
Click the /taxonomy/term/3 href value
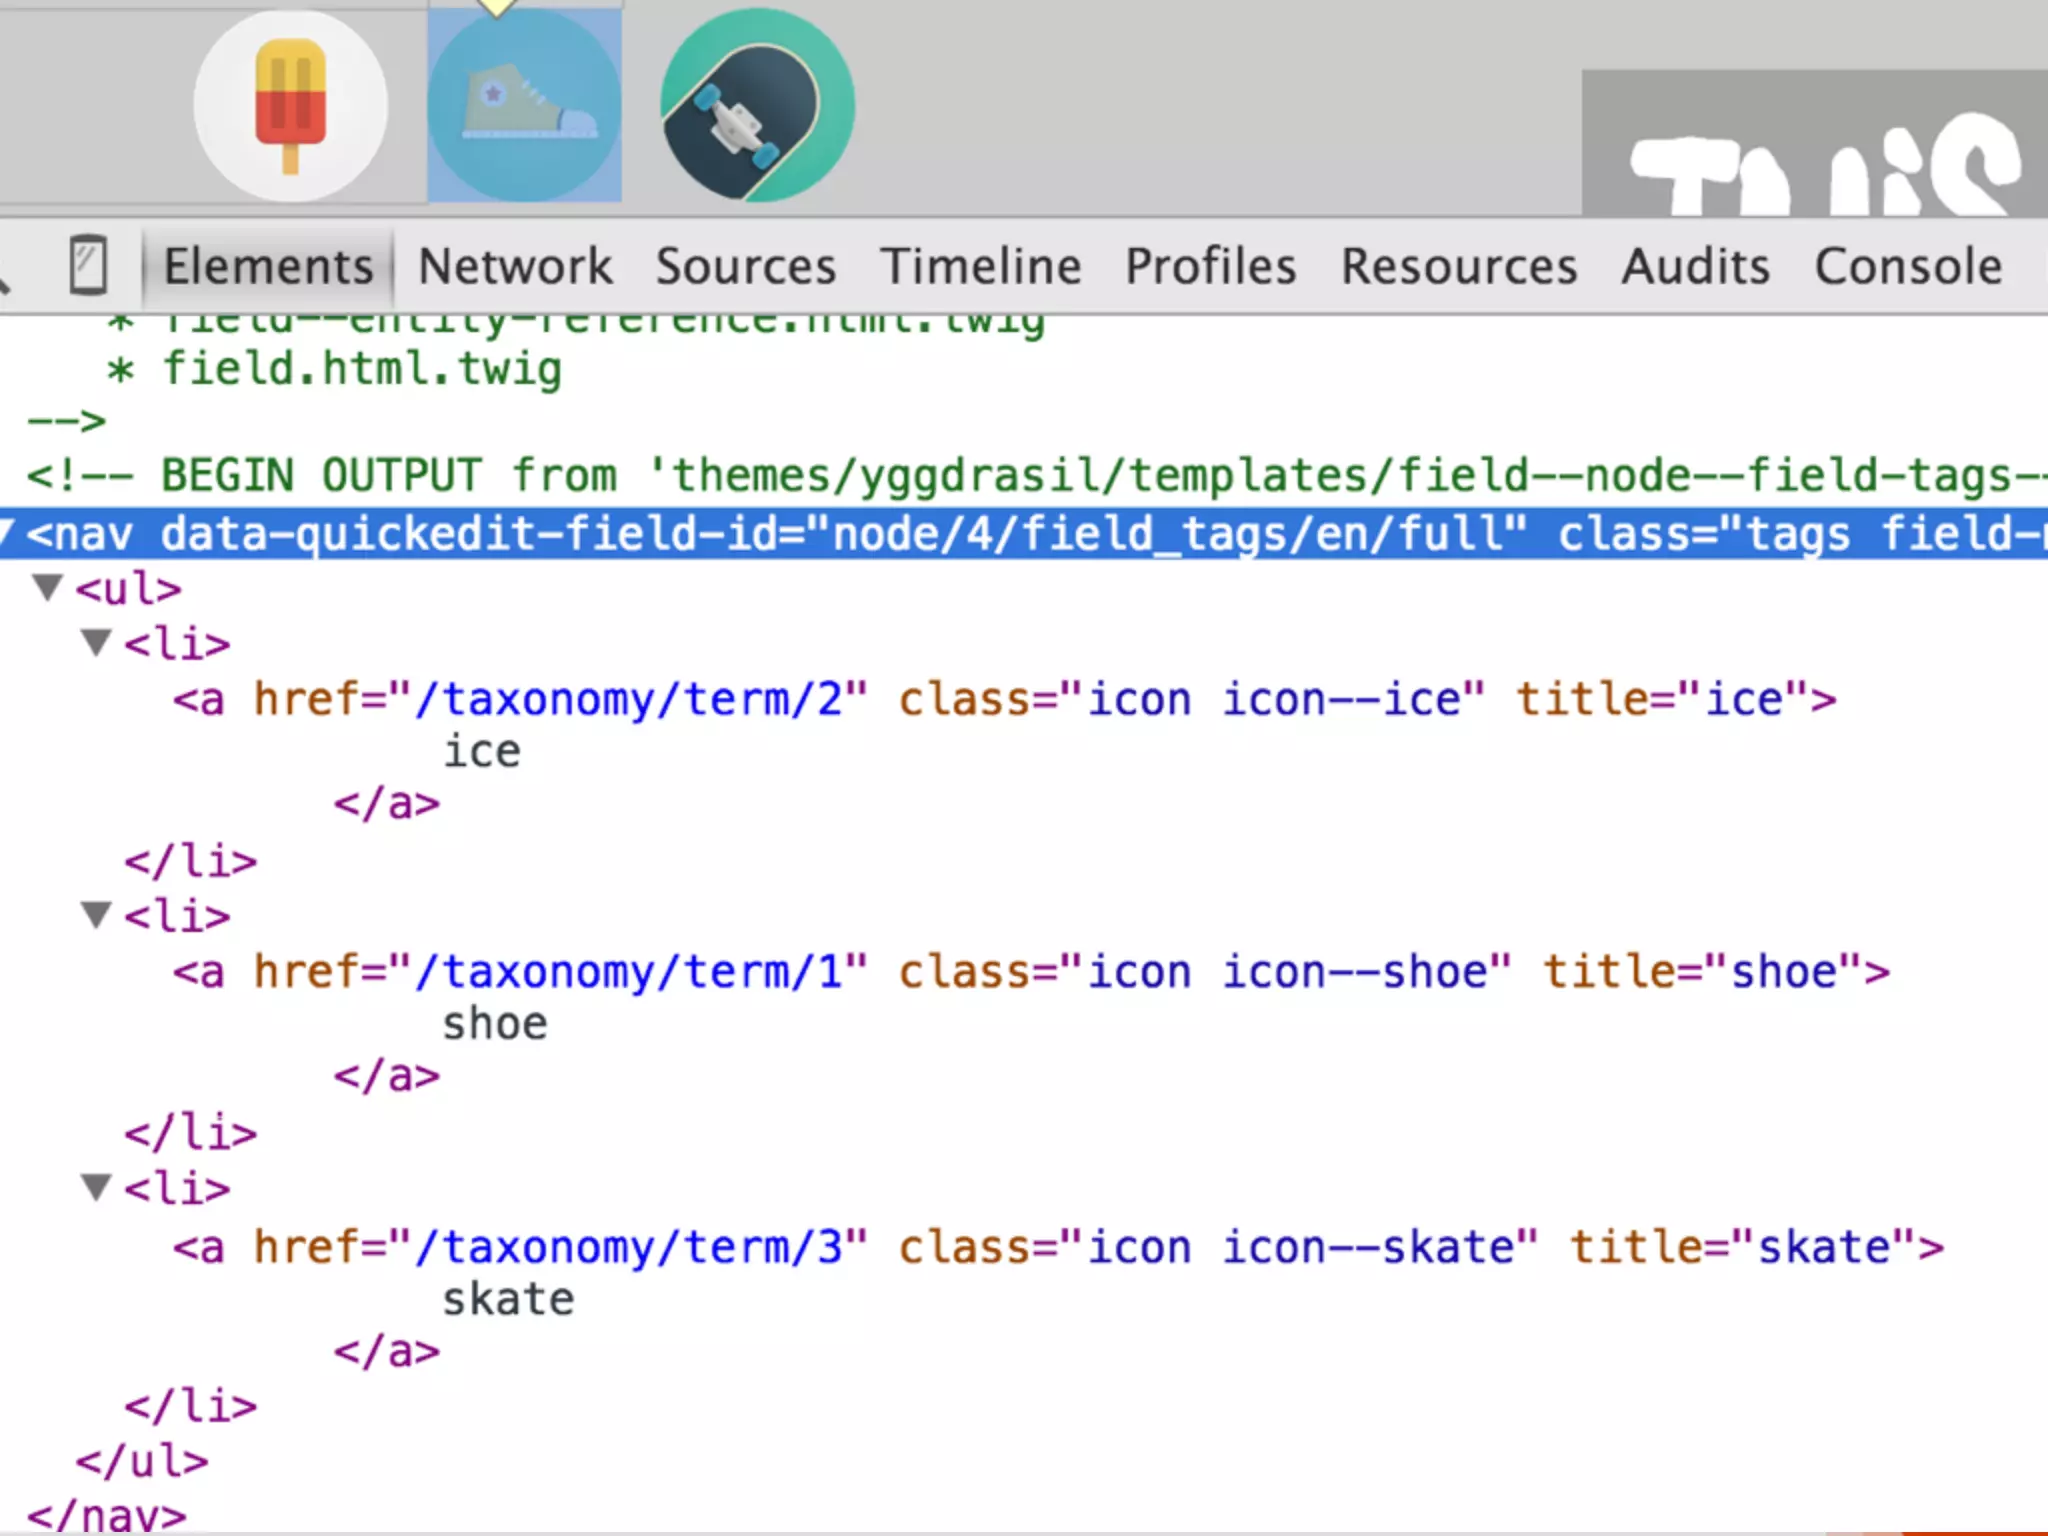tap(630, 1247)
